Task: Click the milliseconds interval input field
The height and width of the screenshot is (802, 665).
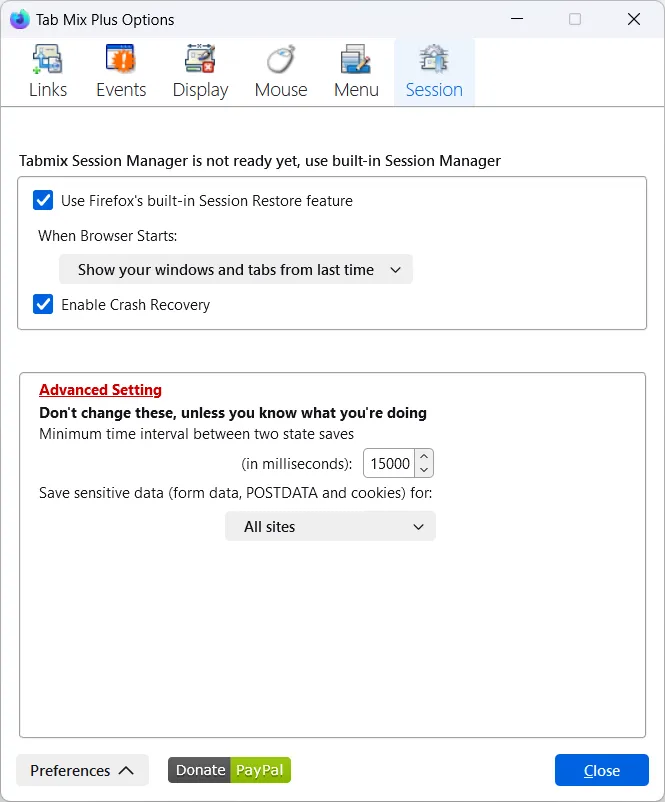Action: tap(389, 464)
